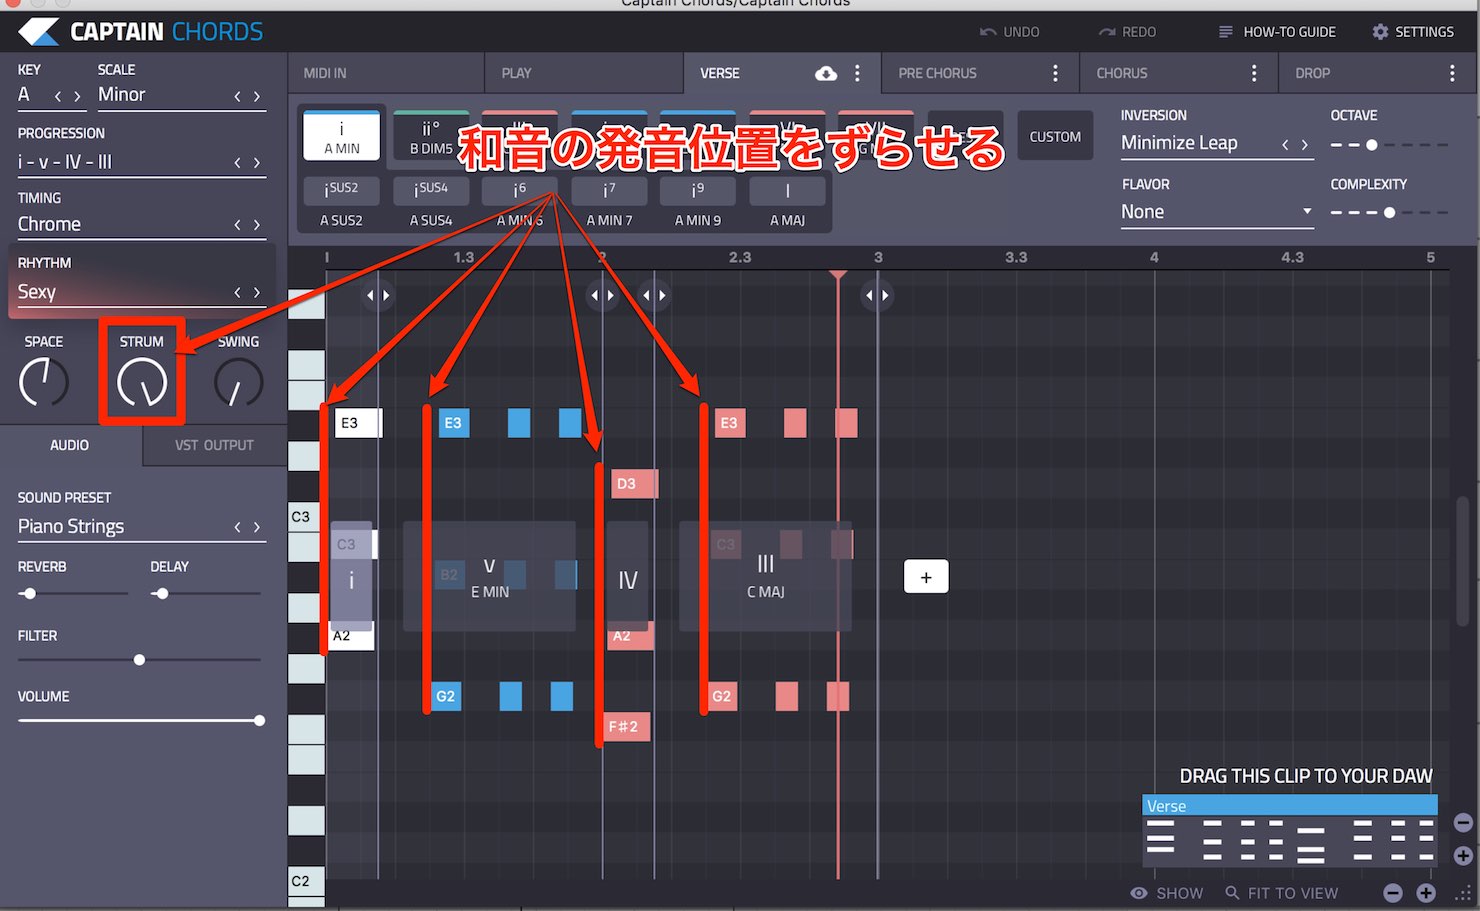Open the Verse tab three-dot menu
Viewport: 1480px width, 911px height.
point(857,73)
